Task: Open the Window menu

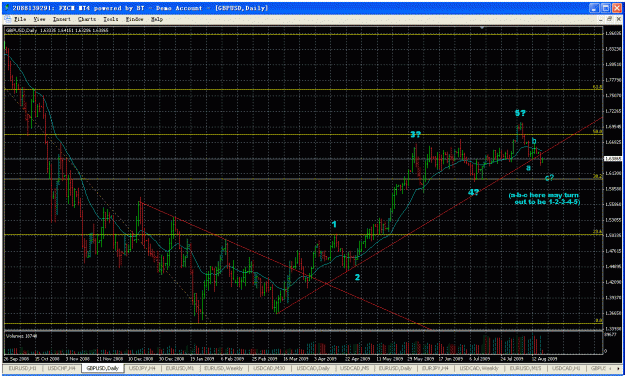Action: (x=135, y=19)
